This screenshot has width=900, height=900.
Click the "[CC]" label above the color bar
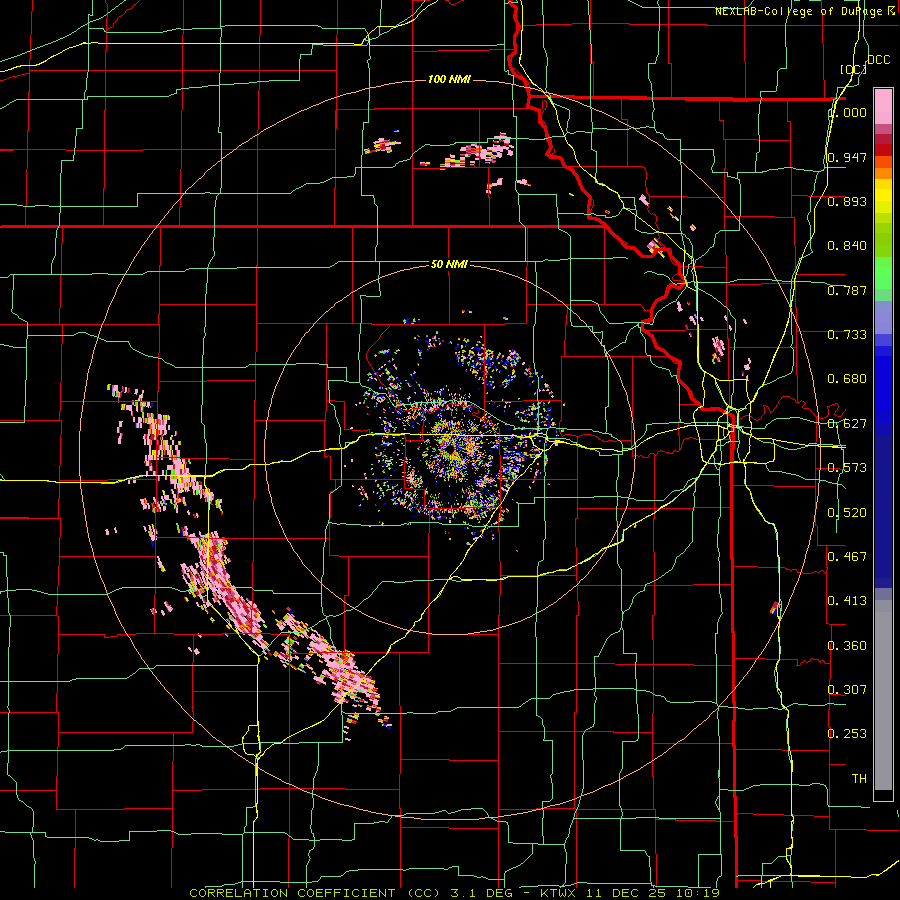click(854, 69)
